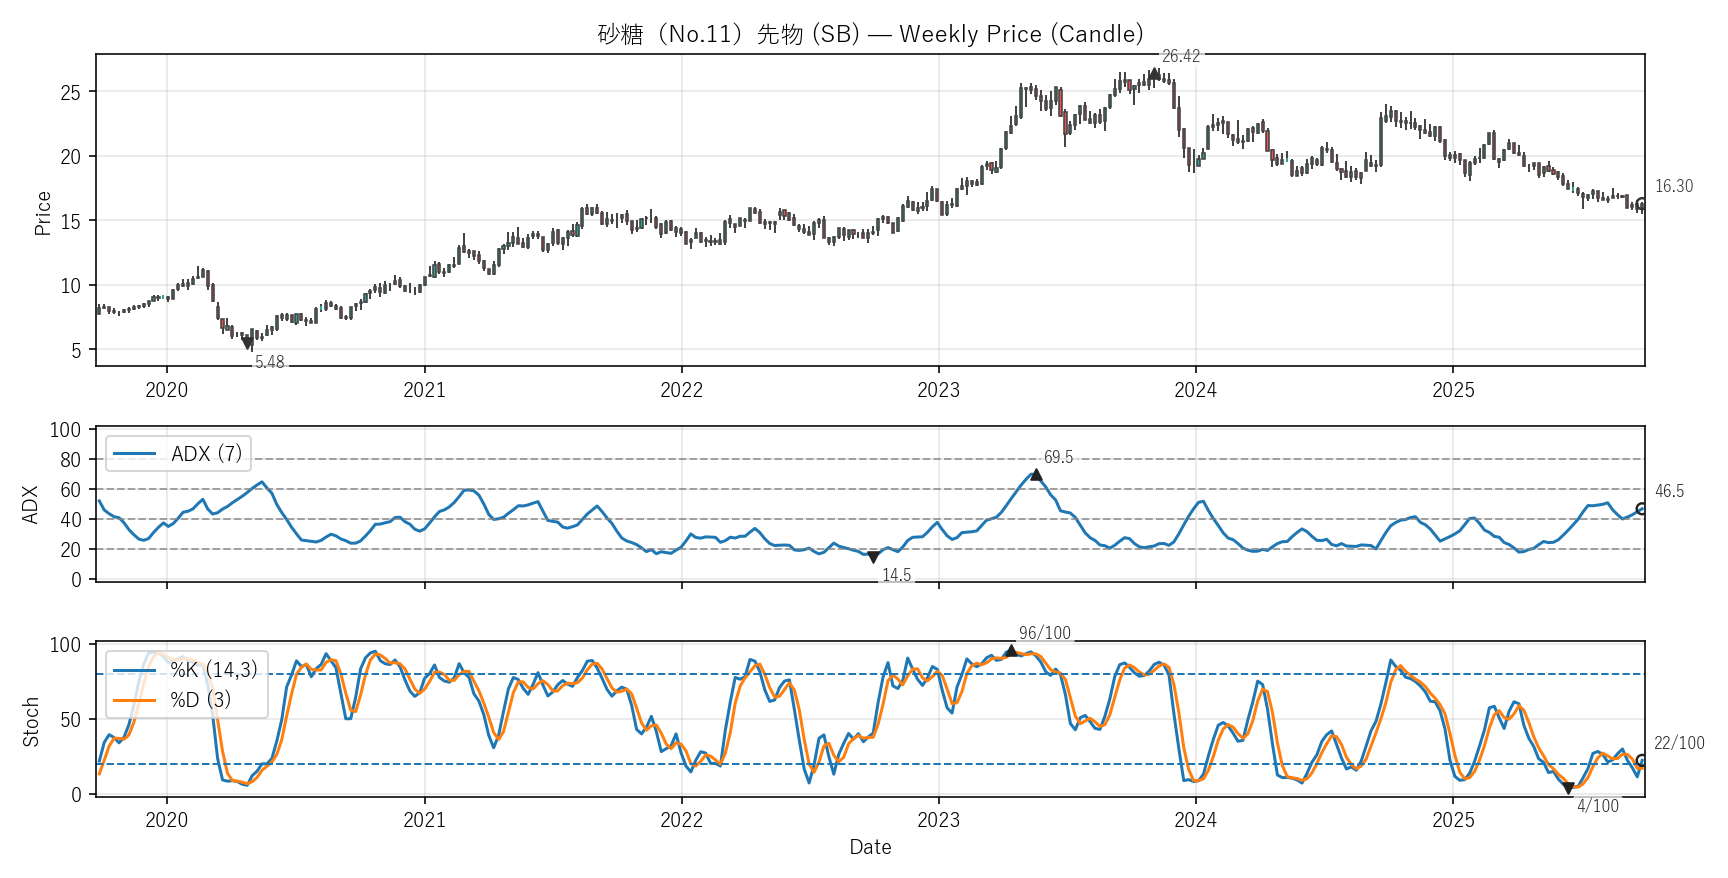The width and height of the screenshot is (1728, 878).
Task: Click the 22/100 Stochastic value annotation
Action: 1679,743
